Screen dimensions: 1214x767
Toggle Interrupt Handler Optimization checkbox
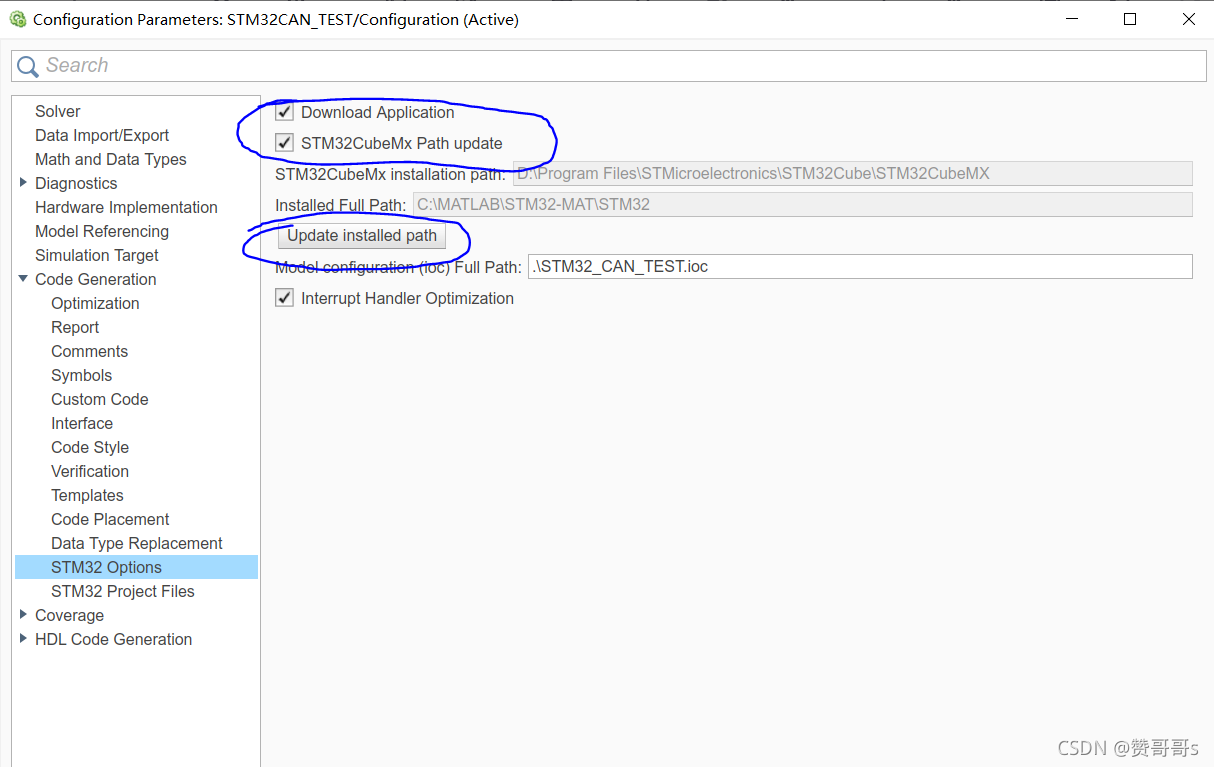[x=285, y=298]
